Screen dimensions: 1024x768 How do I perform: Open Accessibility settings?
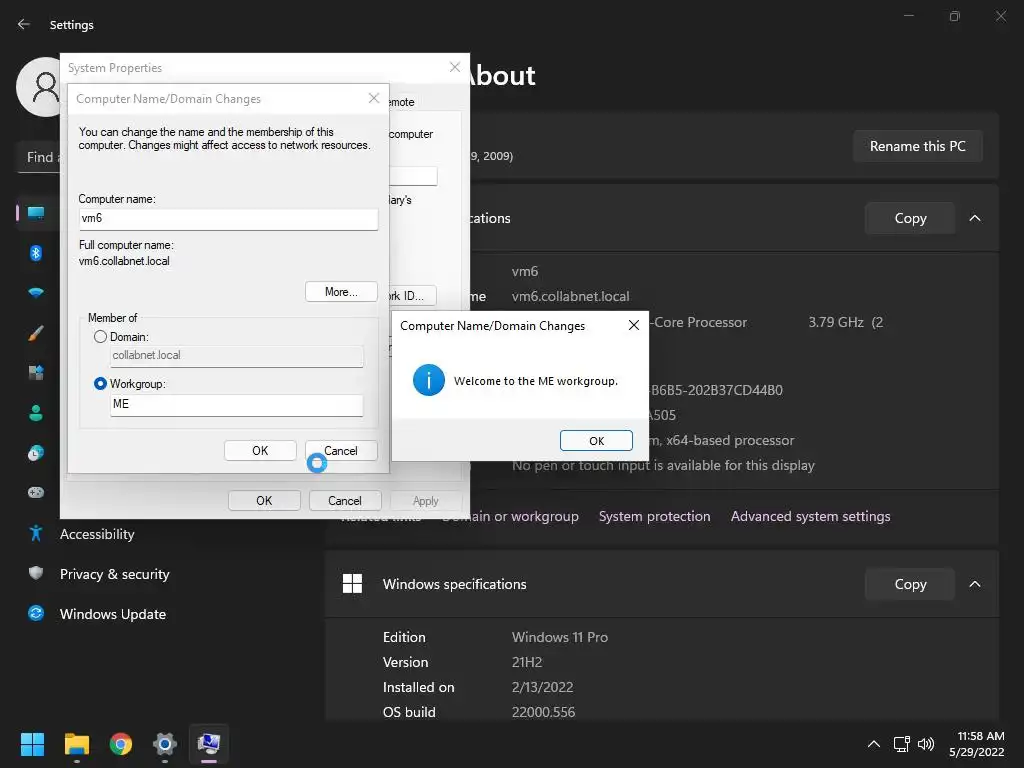[x=97, y=534]
